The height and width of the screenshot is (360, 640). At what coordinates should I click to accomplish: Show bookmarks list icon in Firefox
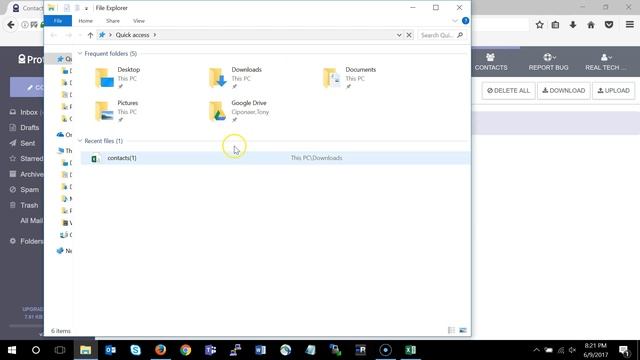(555, 25)
